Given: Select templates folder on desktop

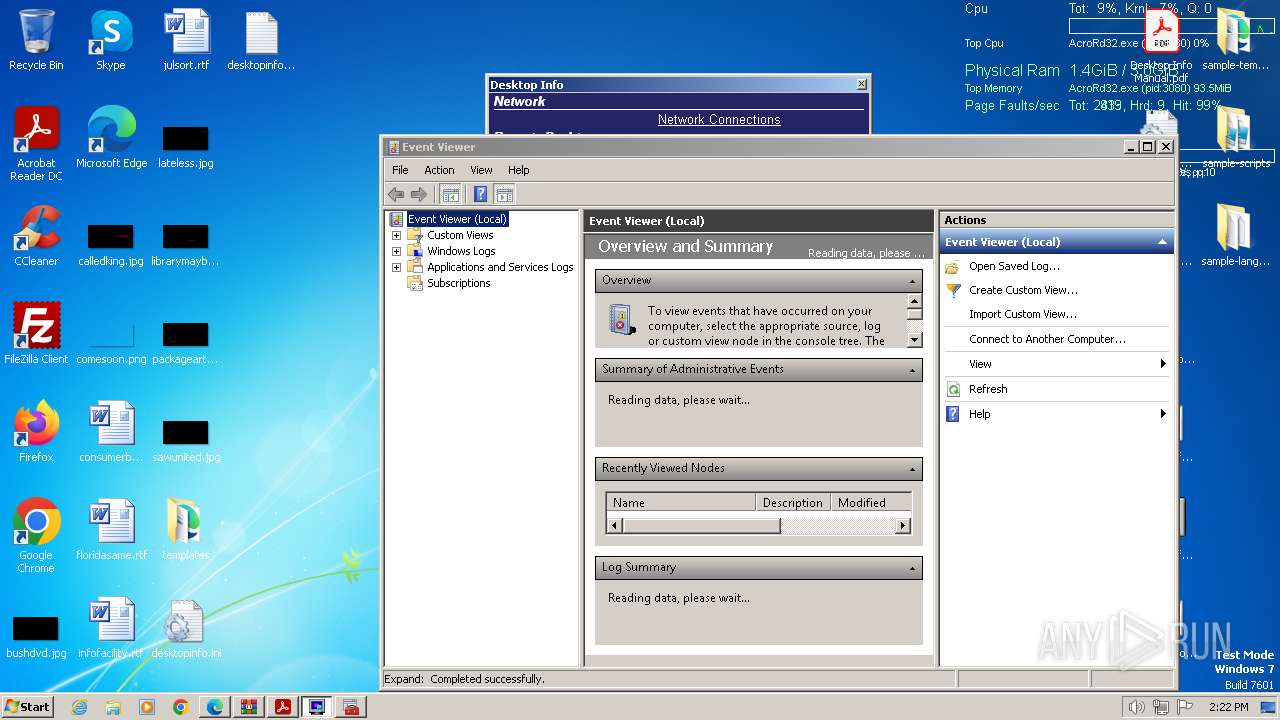Looking at the screenshot, I should (186, 529).
